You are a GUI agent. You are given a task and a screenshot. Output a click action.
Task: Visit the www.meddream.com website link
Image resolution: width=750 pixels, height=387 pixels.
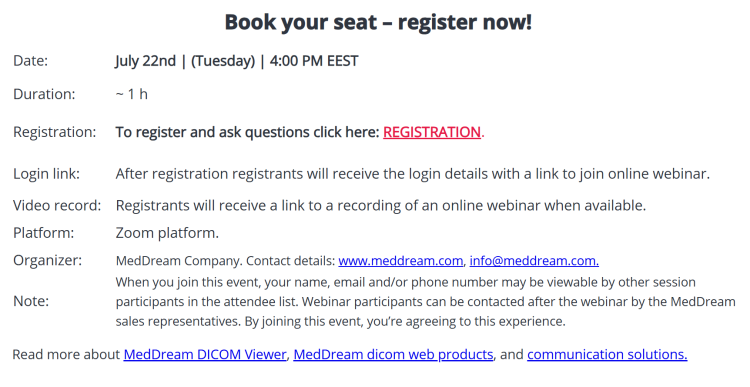pyautogui.click(x=401, y=261)
